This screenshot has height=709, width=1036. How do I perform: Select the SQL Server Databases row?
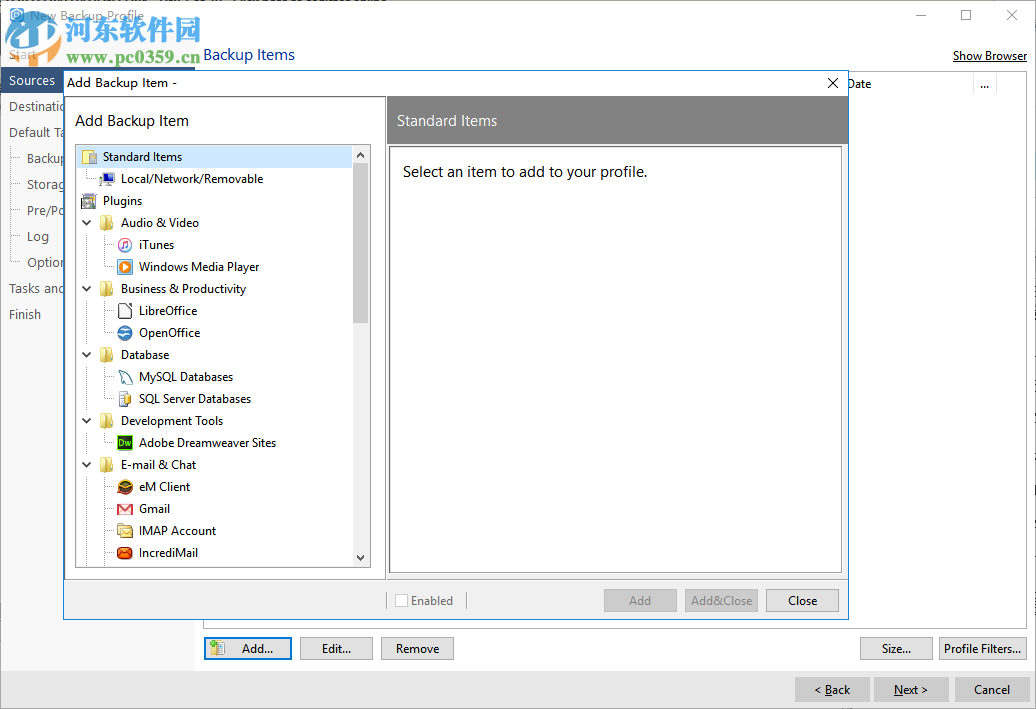[195, 399]
